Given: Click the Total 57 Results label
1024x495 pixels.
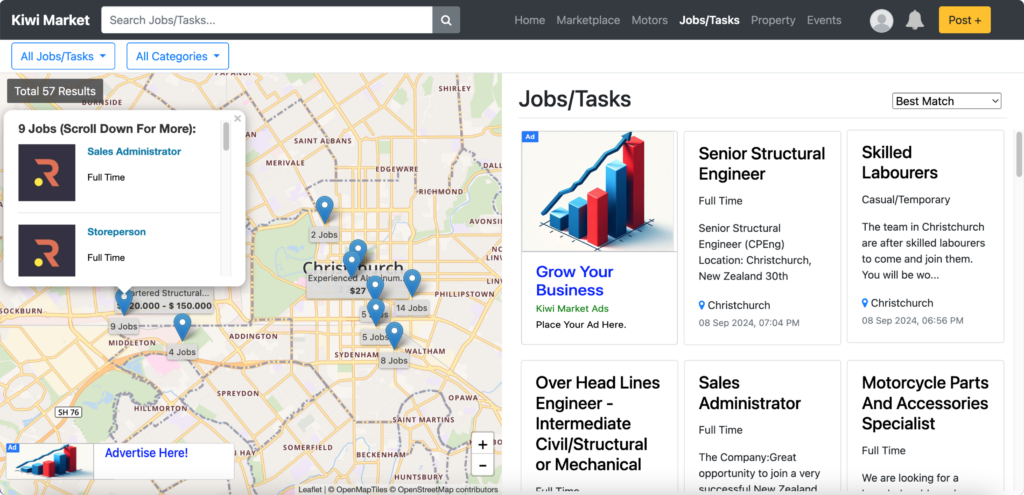Looking at the screenshot, I should [55, 91].
